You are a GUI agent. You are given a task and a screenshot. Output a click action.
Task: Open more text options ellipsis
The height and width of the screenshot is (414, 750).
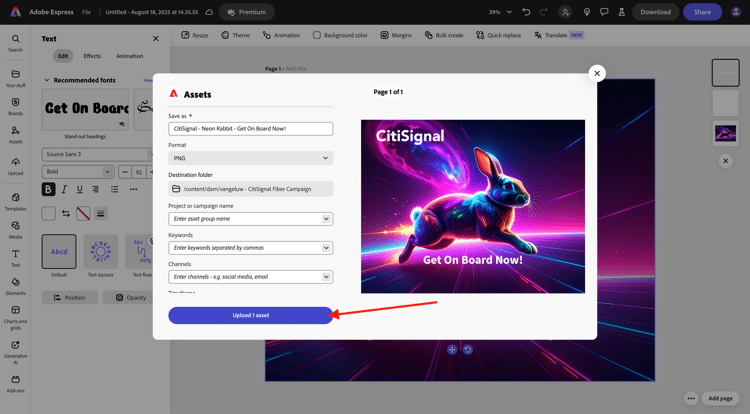(x=133, y=189)
